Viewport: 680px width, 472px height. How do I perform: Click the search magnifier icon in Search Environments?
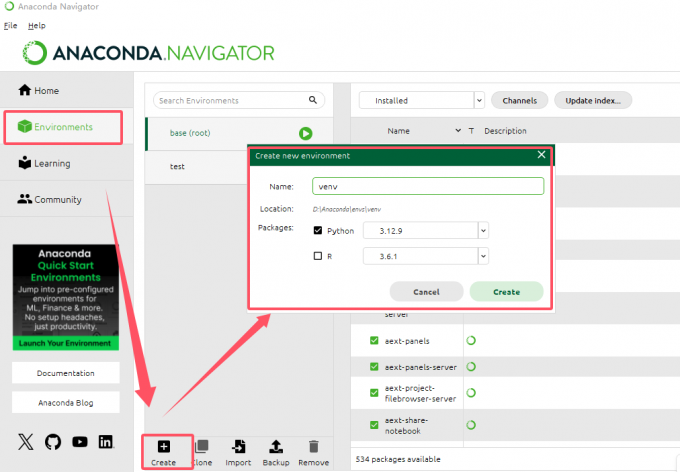pyautogui.click(x=313, y=100)
